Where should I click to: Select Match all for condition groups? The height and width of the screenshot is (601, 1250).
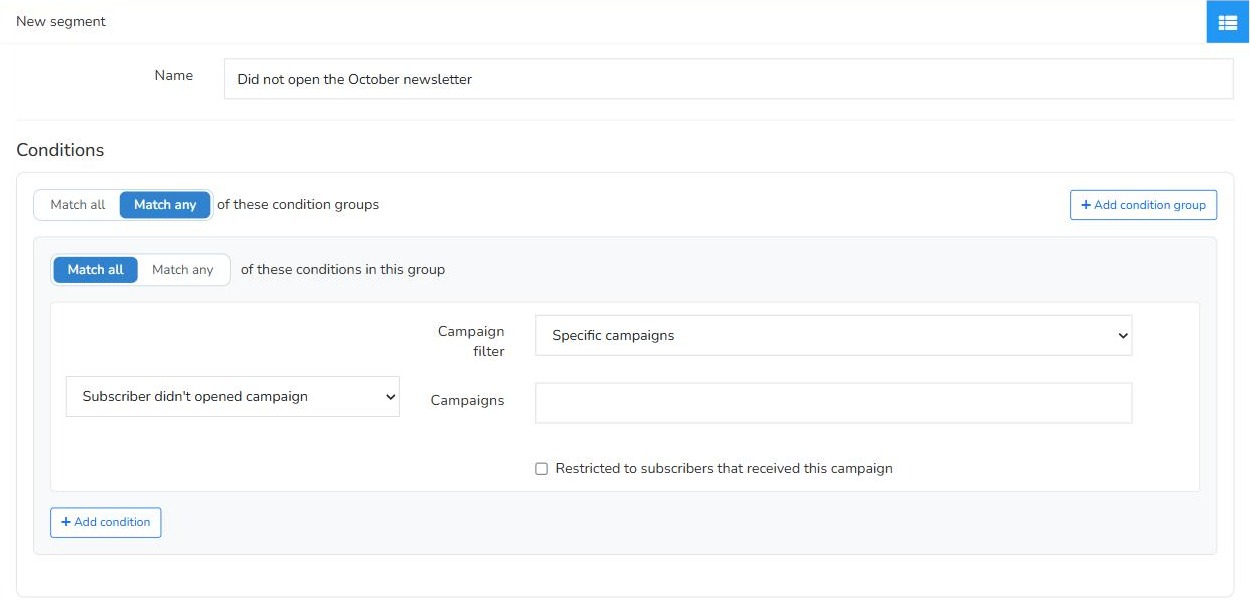77,205
